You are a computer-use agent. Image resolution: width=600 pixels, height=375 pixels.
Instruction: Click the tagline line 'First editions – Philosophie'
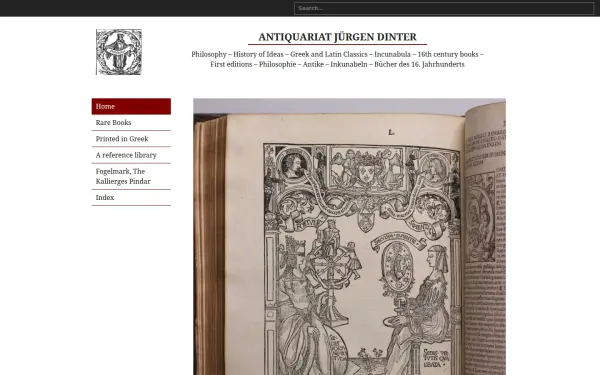tap(337, 64)
